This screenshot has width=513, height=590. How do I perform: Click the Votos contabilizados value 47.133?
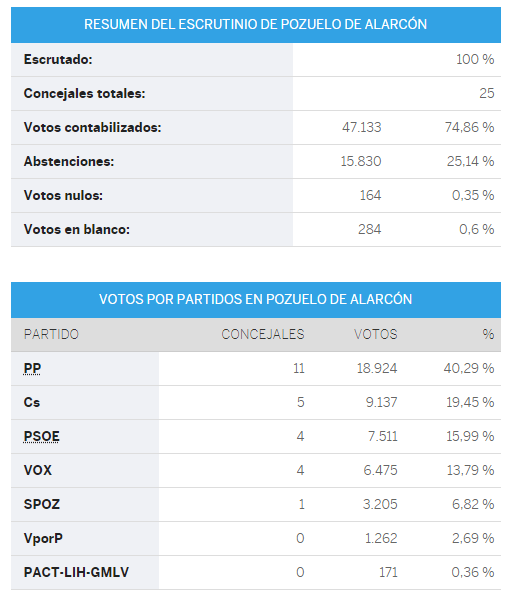(362, 128)
